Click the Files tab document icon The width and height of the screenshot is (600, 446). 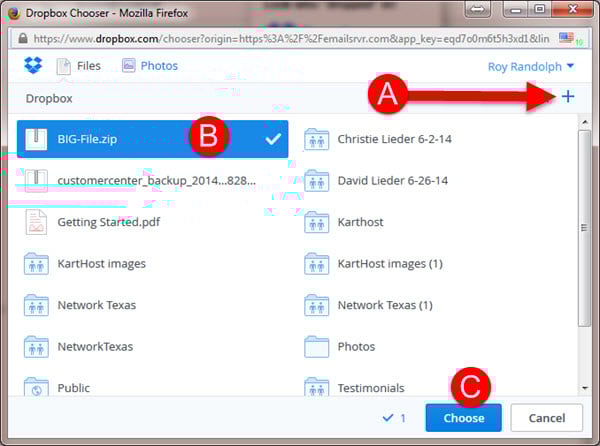[x=64, y=66]
